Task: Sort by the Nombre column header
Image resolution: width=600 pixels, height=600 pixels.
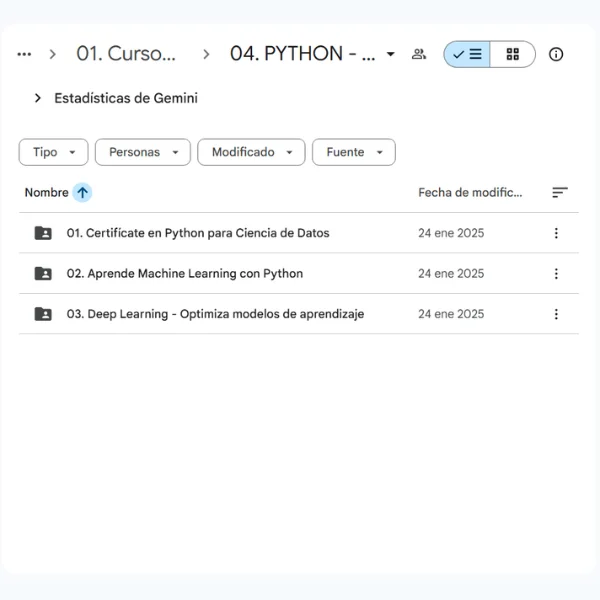Action: pyautogui.click(x=46, y=192)
